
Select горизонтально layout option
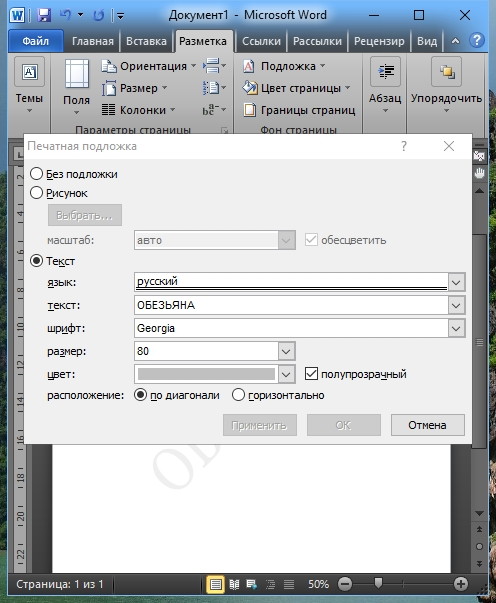(x=238, y=395)
